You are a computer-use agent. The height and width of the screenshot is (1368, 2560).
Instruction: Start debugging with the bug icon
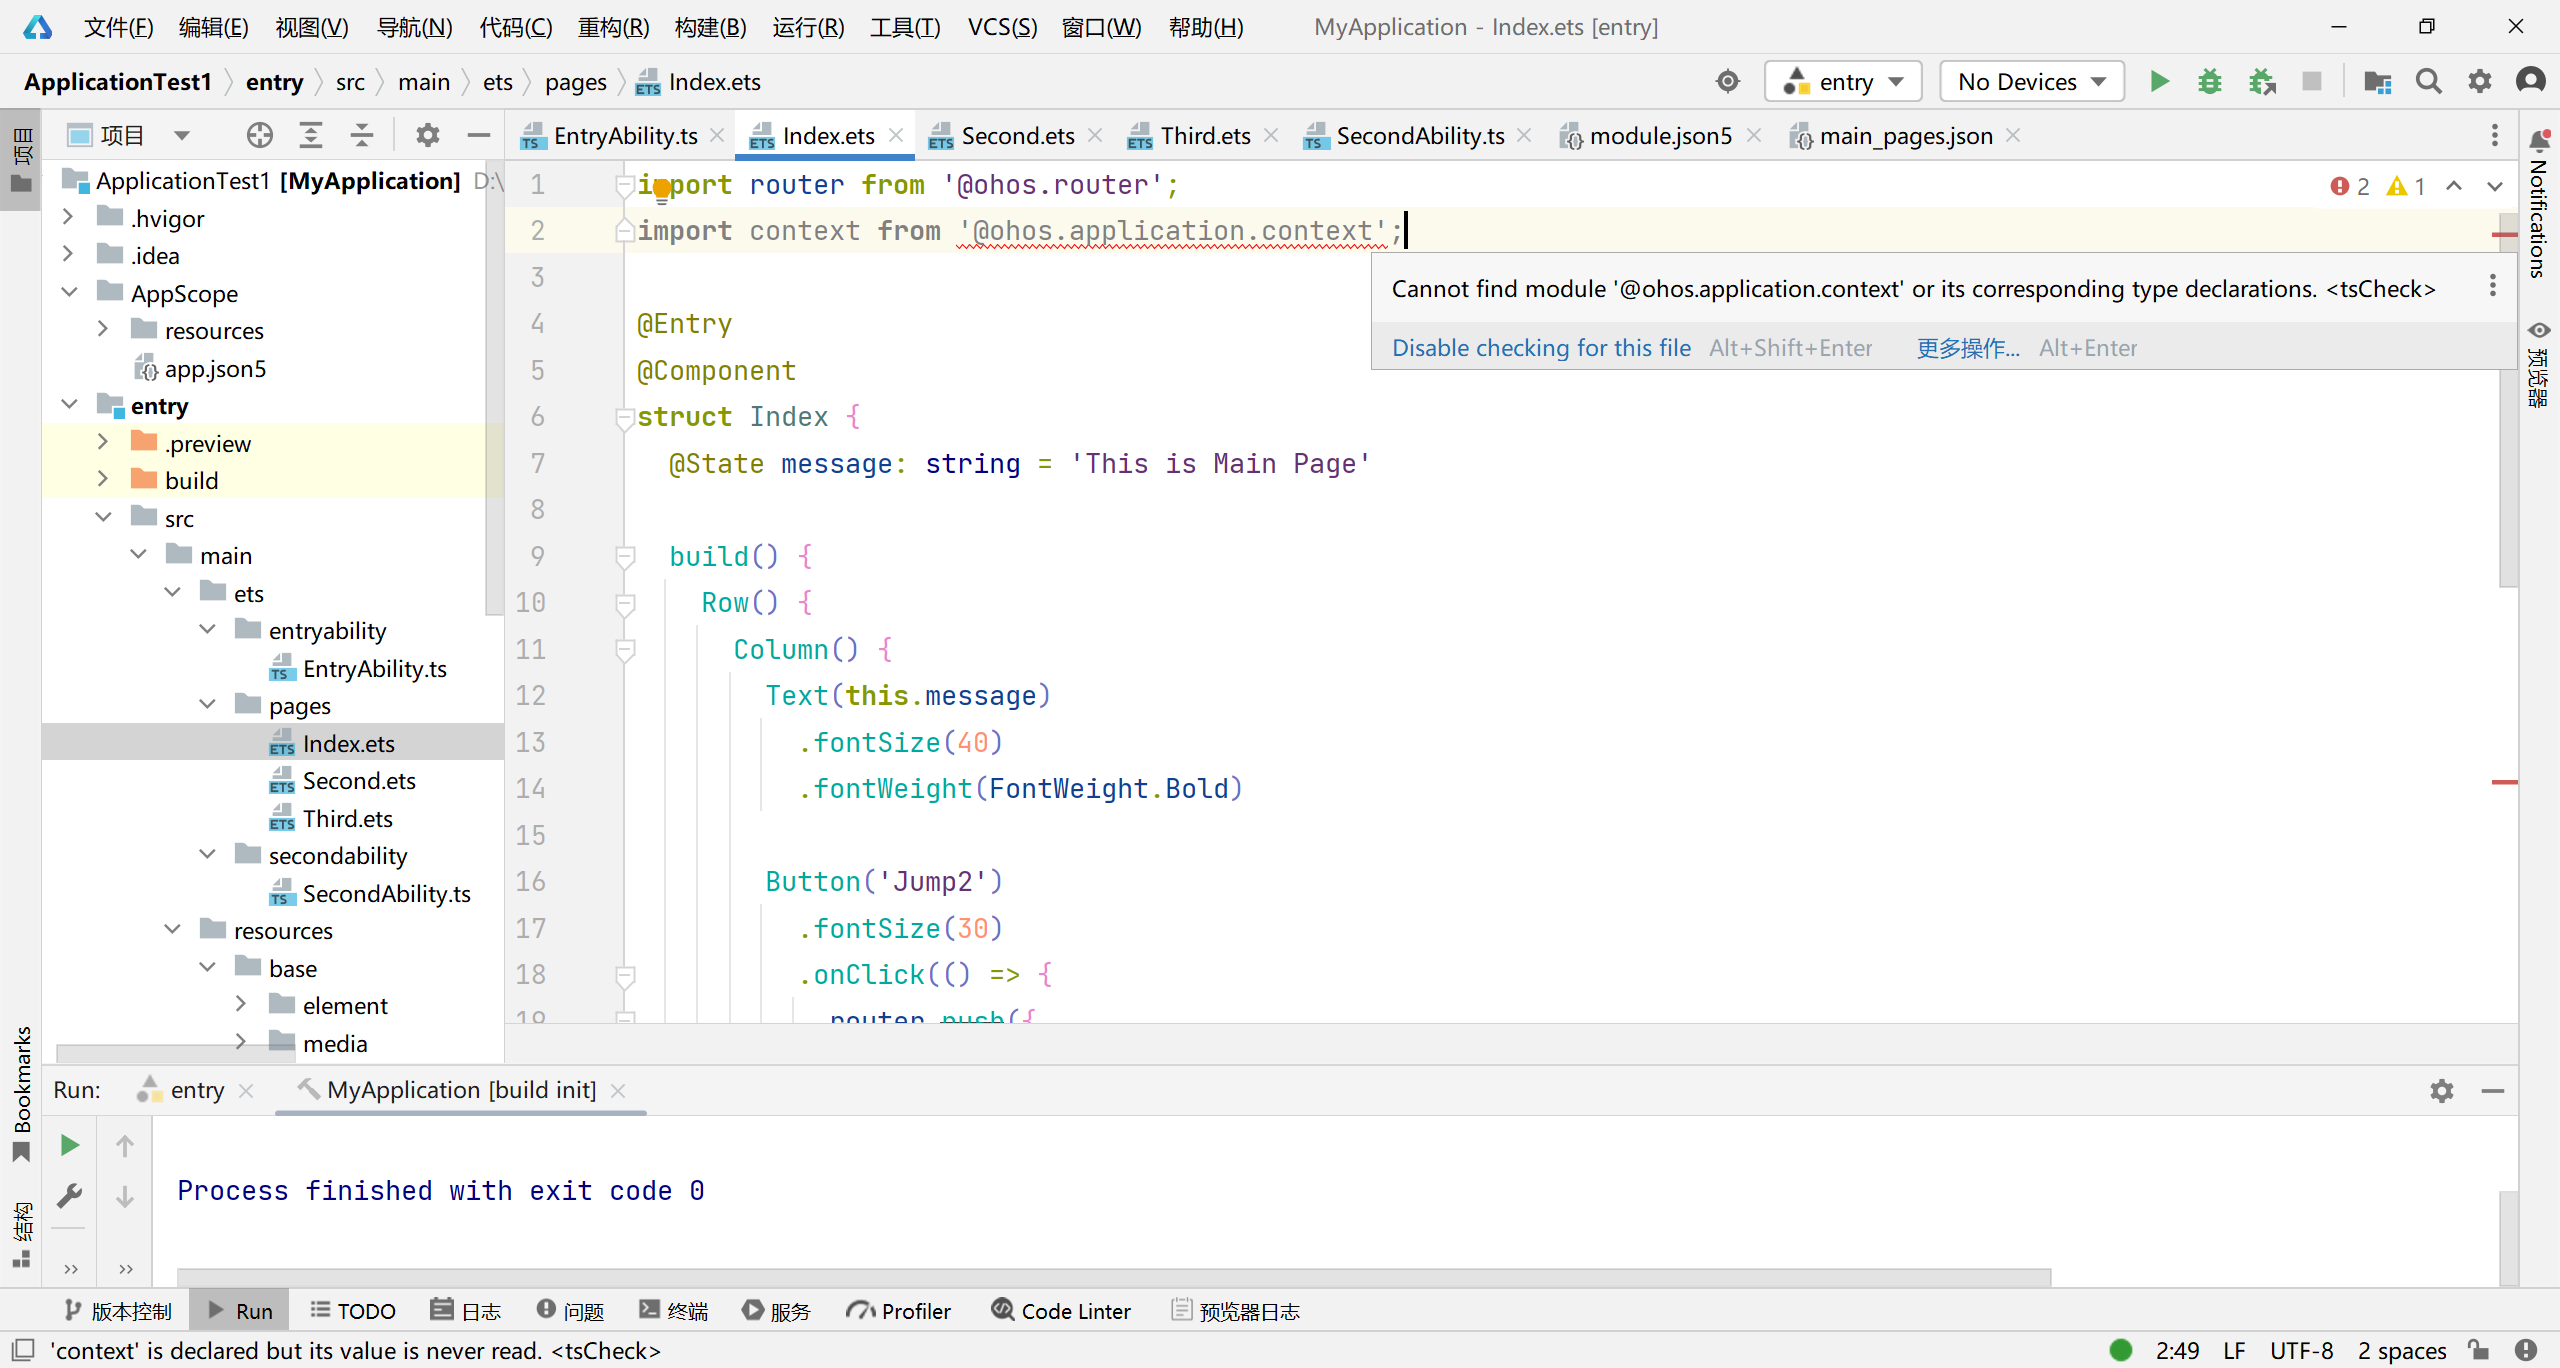click(x=2209, y=81)
